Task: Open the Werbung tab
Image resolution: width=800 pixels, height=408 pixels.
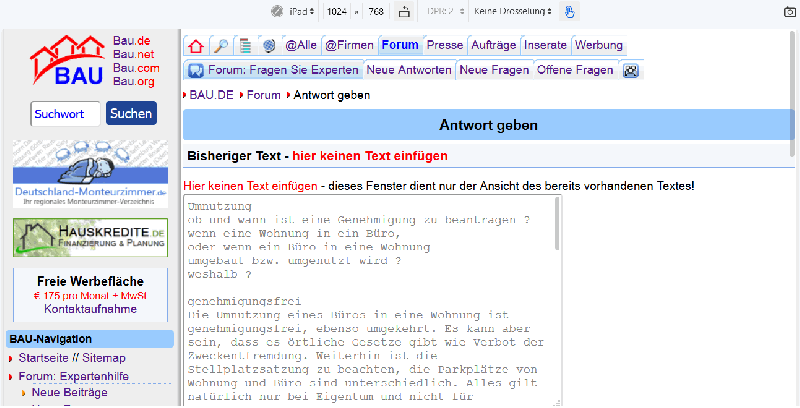Action: (x=599, y=45)
